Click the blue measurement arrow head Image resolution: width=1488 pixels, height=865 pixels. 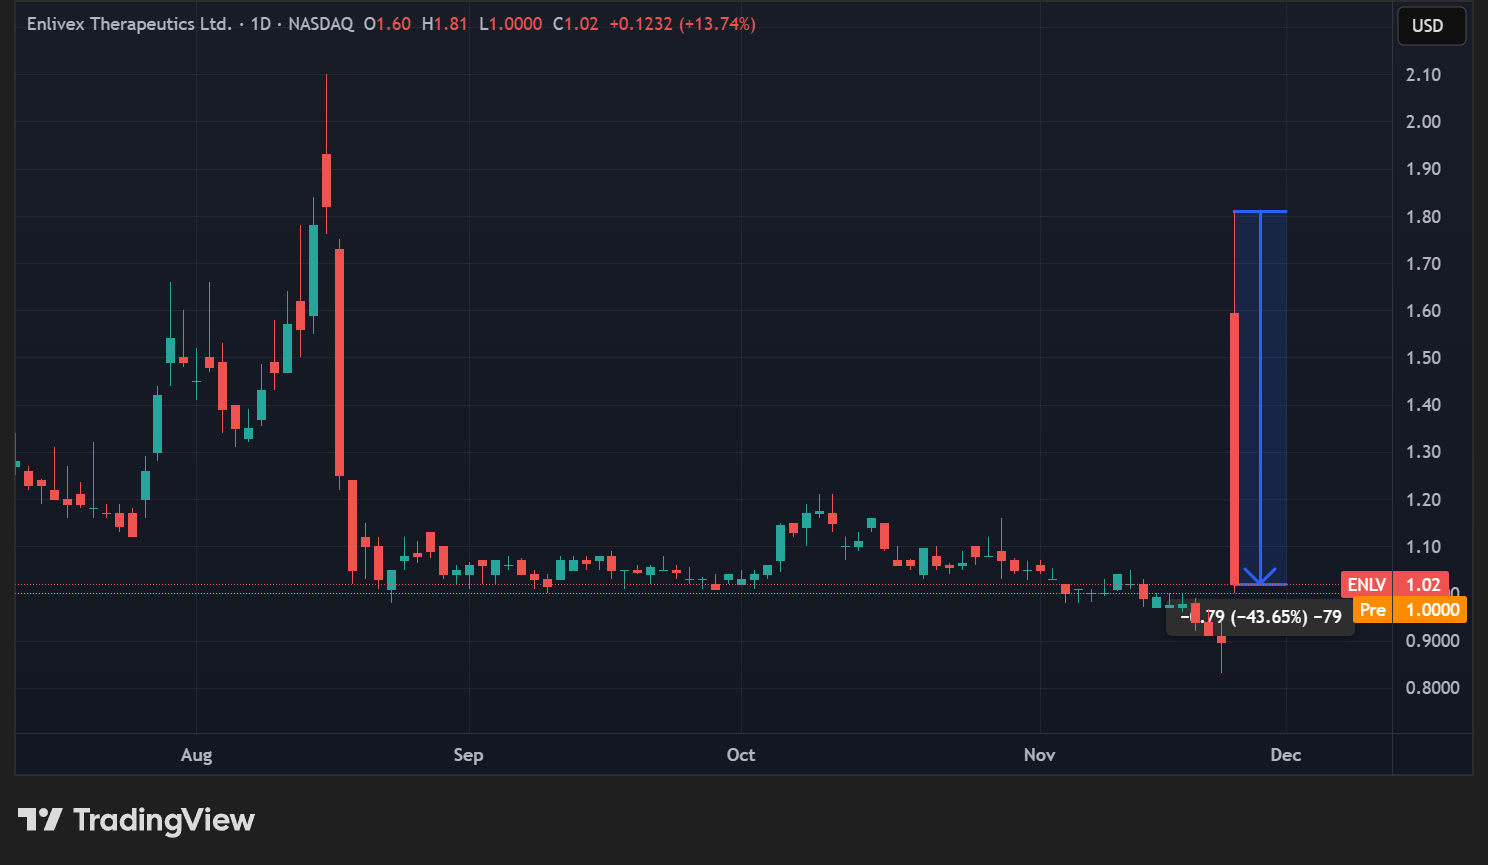1260,577
